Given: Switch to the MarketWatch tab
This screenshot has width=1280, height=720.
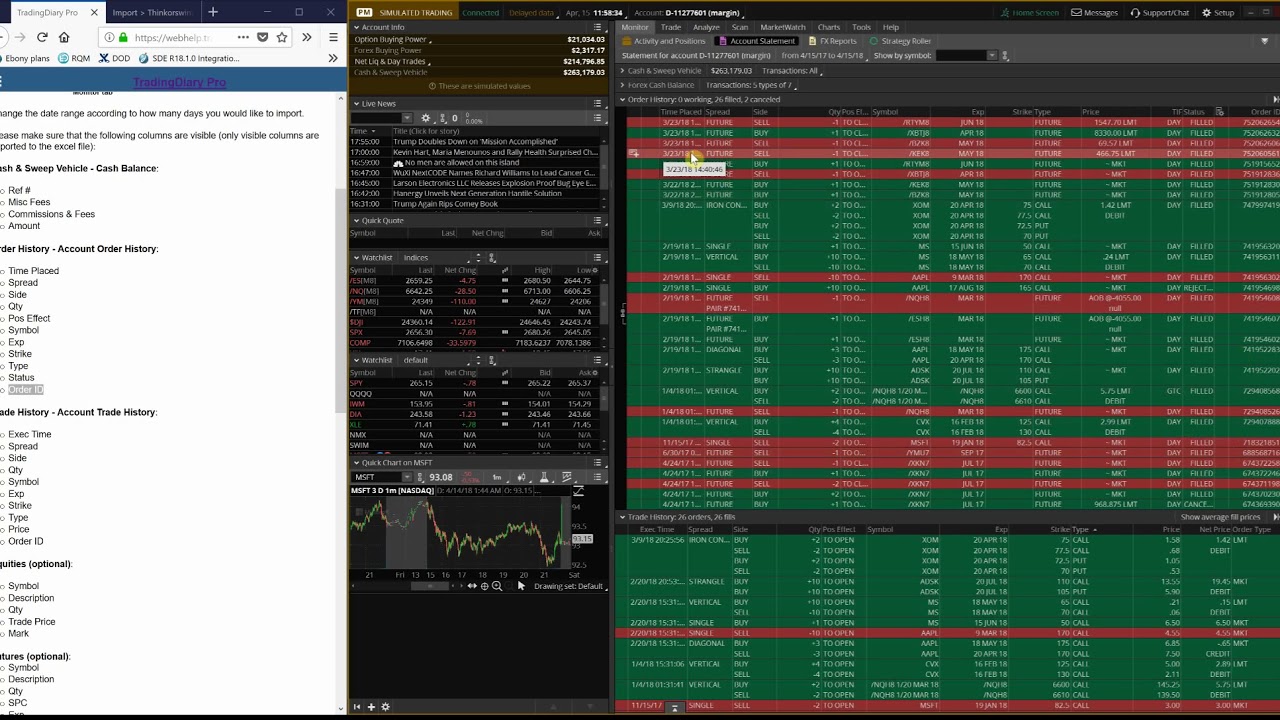Looking at the screenshot, I should (x=783, y=27).
